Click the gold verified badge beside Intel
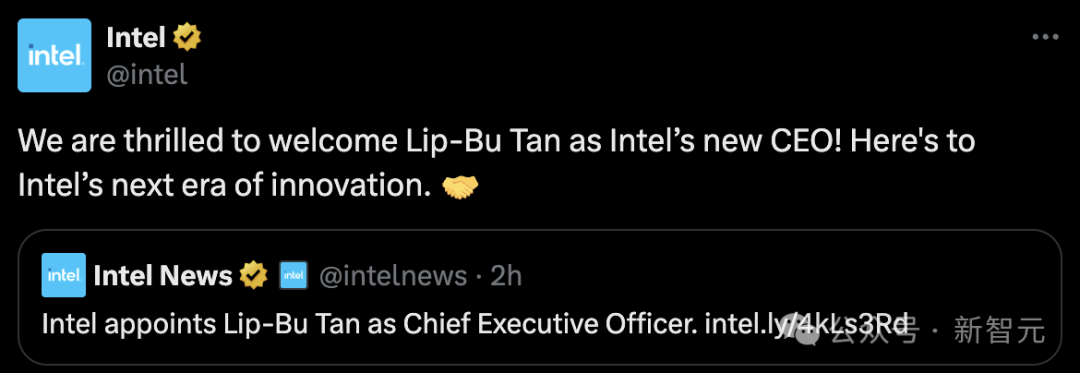The image size is (1080, 373). point(186,37)
